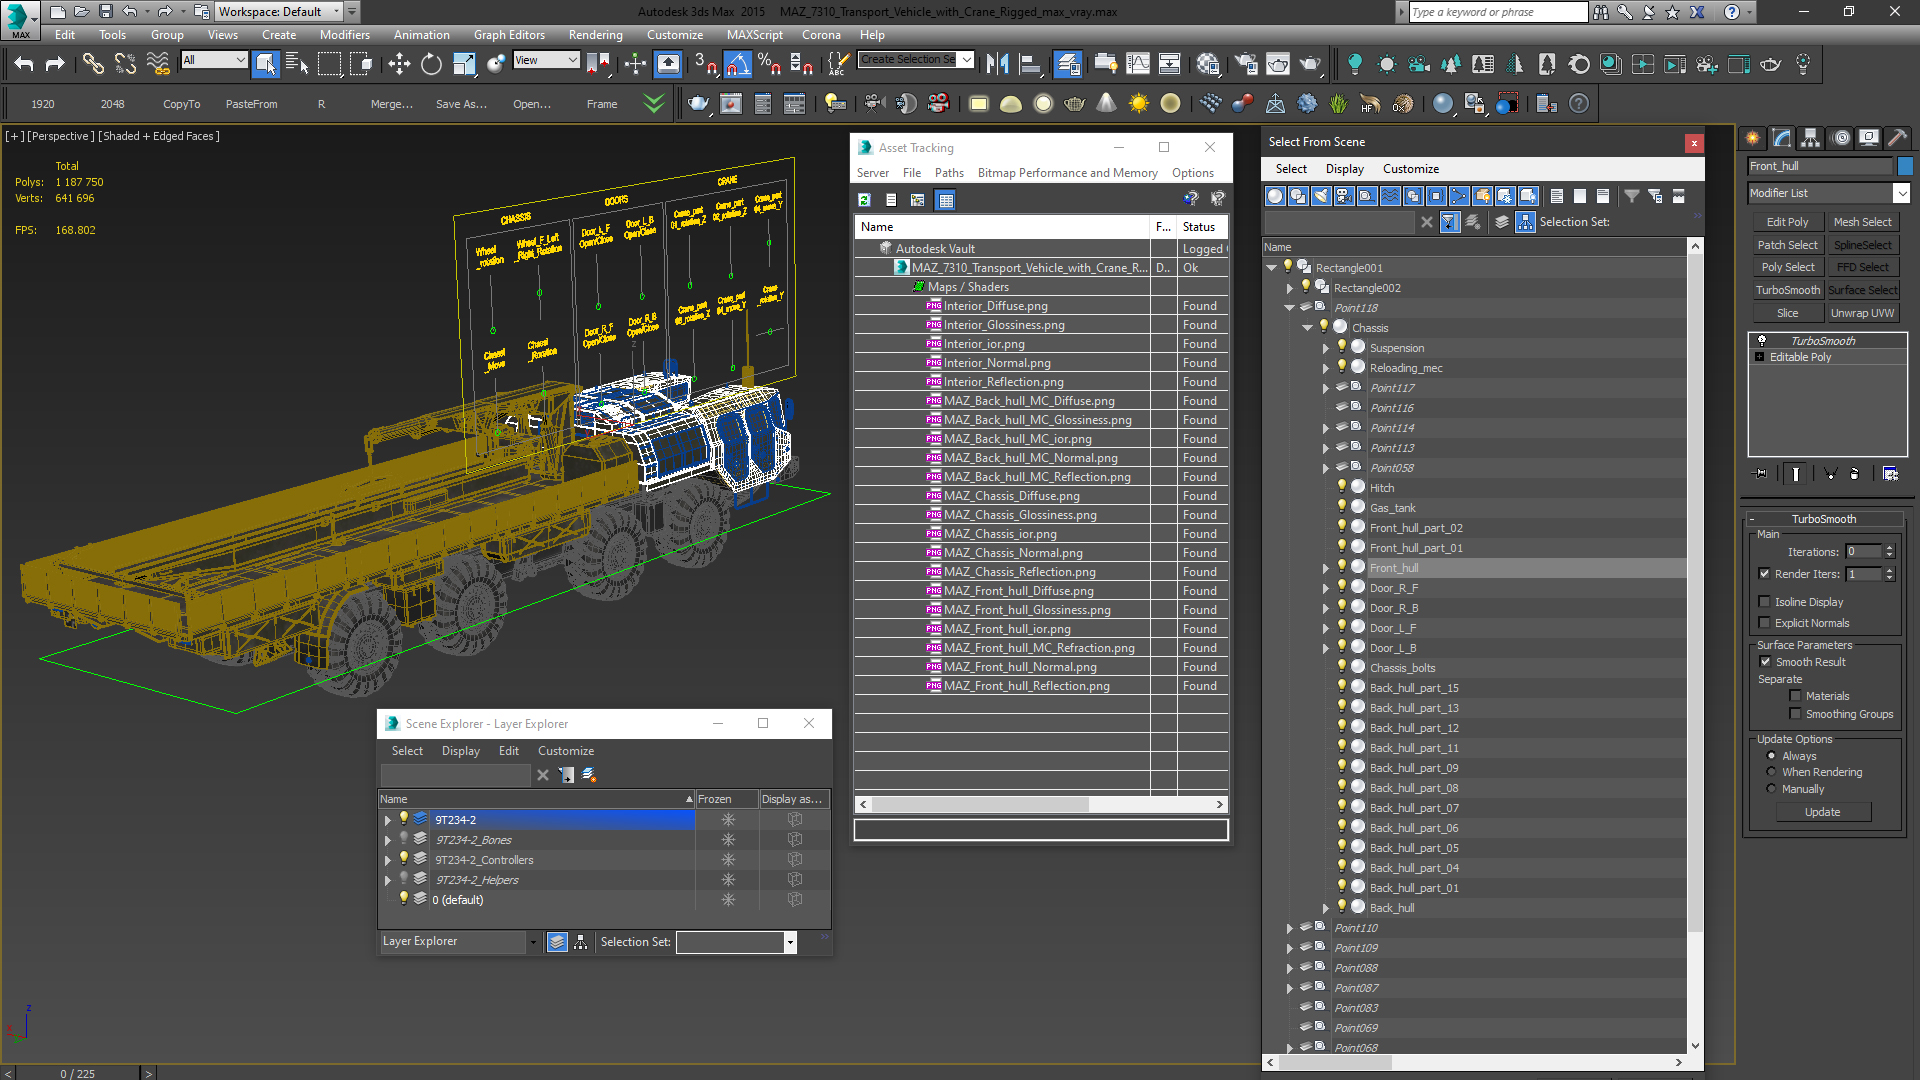Click the Merge... script button
The width and height of the screenshot is (1920, 1080).
tap(391, 104)
